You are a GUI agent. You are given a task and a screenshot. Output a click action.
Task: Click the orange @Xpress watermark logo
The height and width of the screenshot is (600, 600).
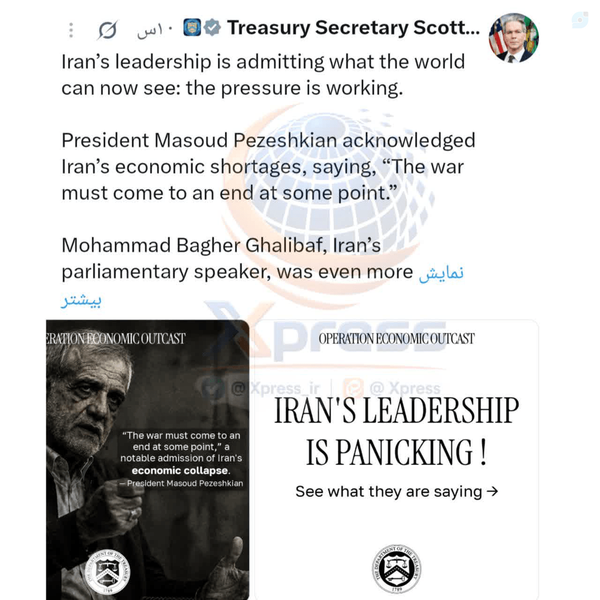(353, 388)
